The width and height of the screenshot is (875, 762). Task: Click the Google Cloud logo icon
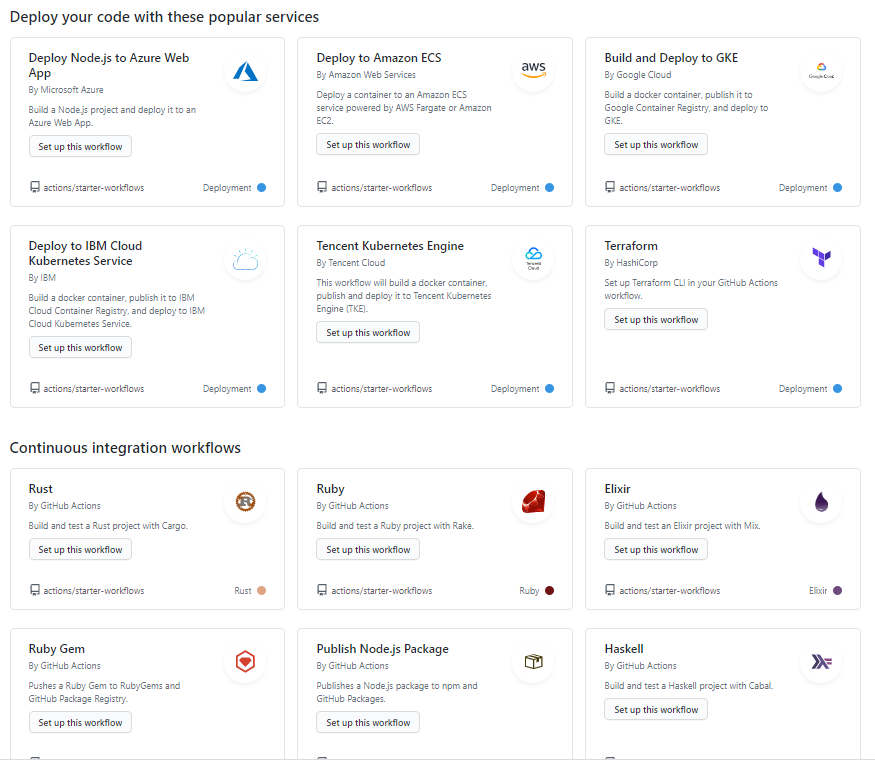[821, 71]
